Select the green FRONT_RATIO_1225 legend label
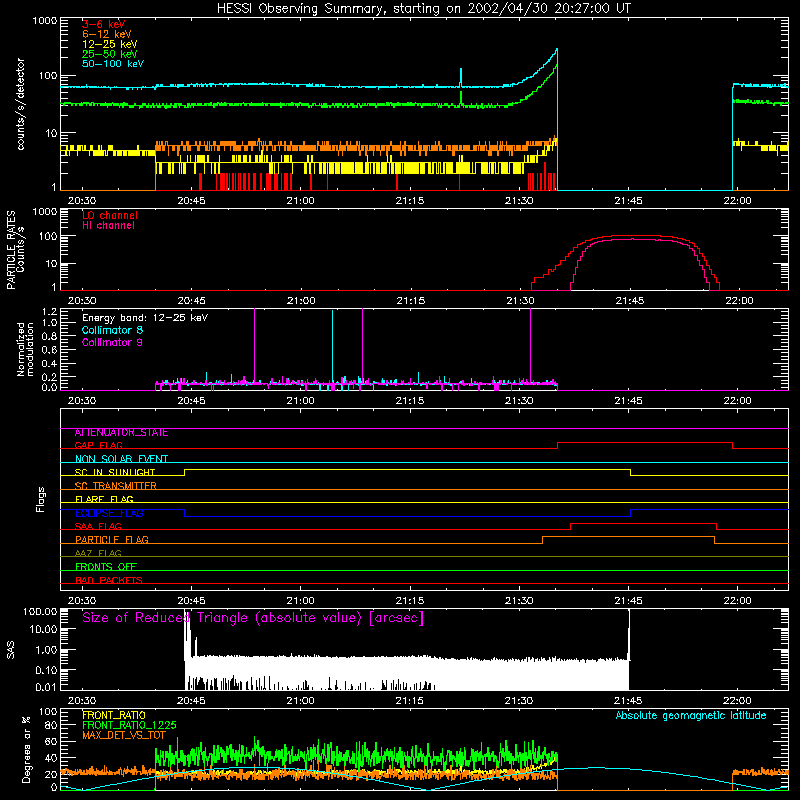Screen dimensions: 800x800 click(129, 725)
